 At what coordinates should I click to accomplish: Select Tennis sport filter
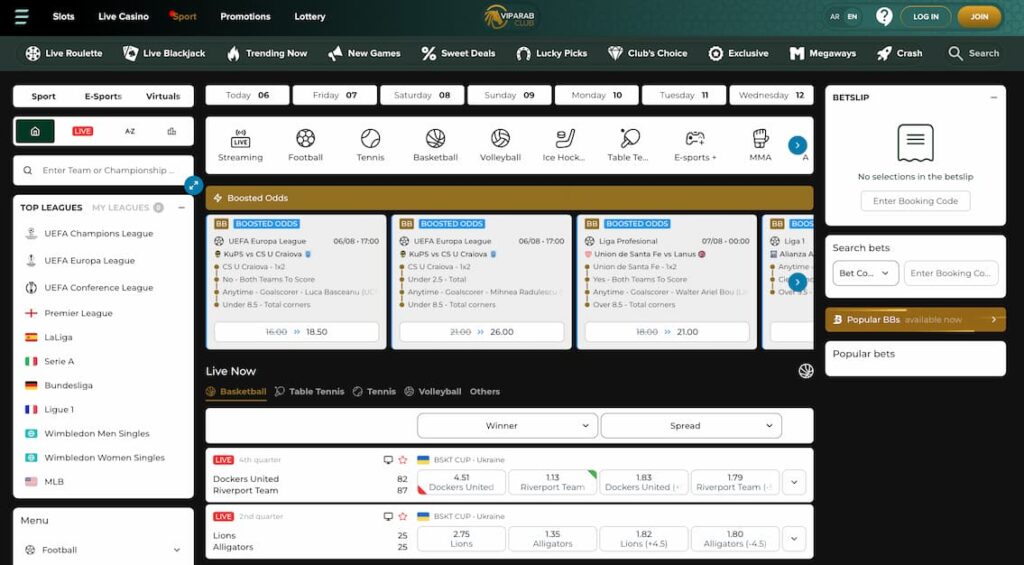coord(370,145)
